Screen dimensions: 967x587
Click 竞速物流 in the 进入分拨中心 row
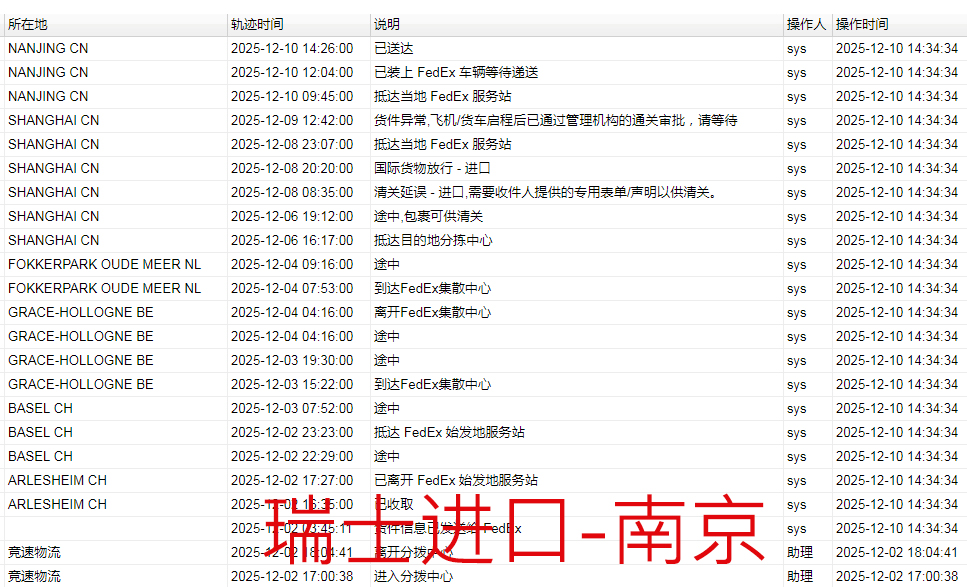point(34,576)
